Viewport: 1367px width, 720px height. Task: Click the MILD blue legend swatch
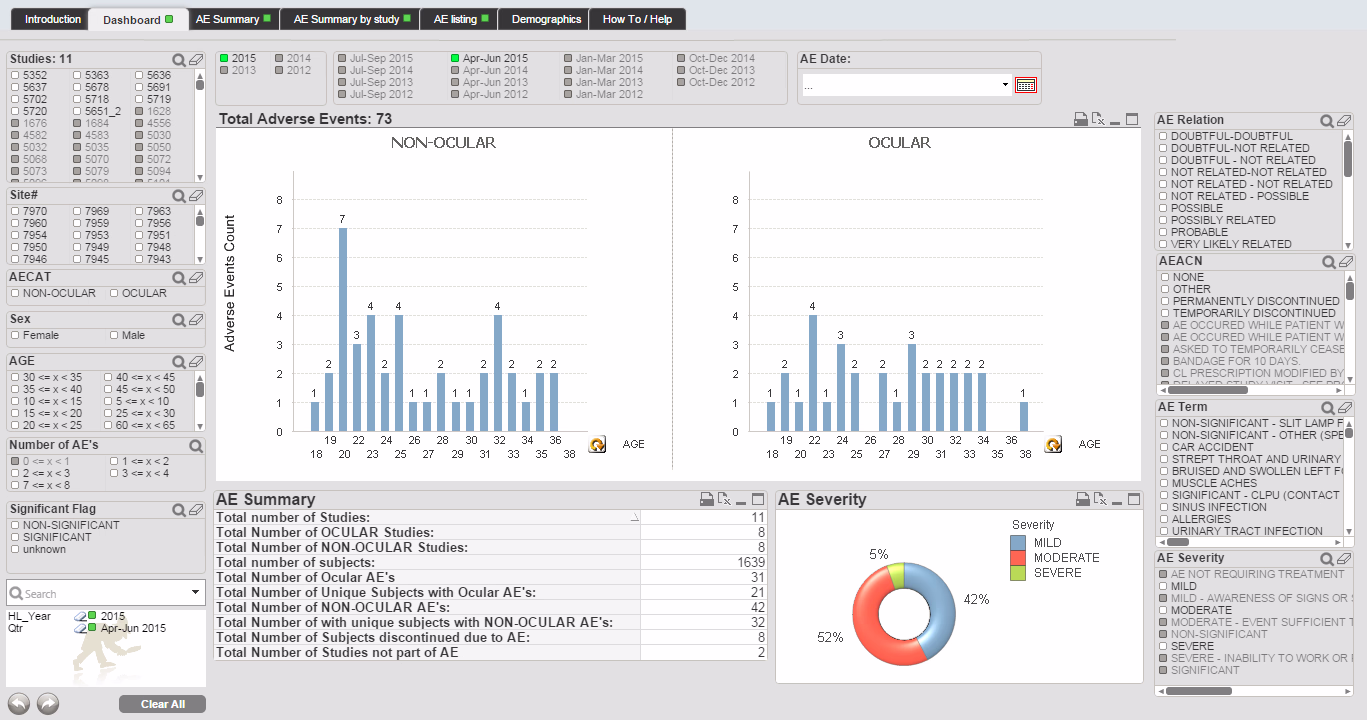tap(1018, 543)
